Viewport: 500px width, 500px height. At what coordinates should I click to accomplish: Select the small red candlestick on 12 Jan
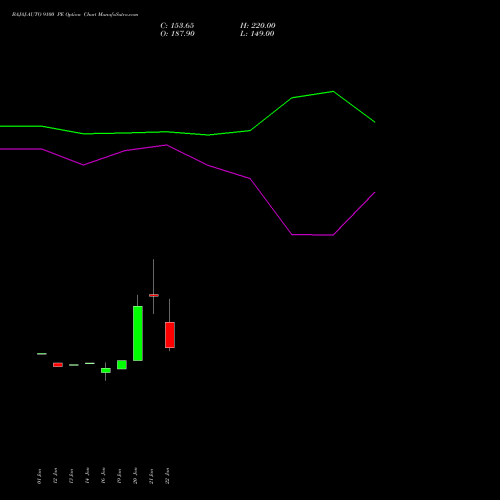click(x=58, y=365)
